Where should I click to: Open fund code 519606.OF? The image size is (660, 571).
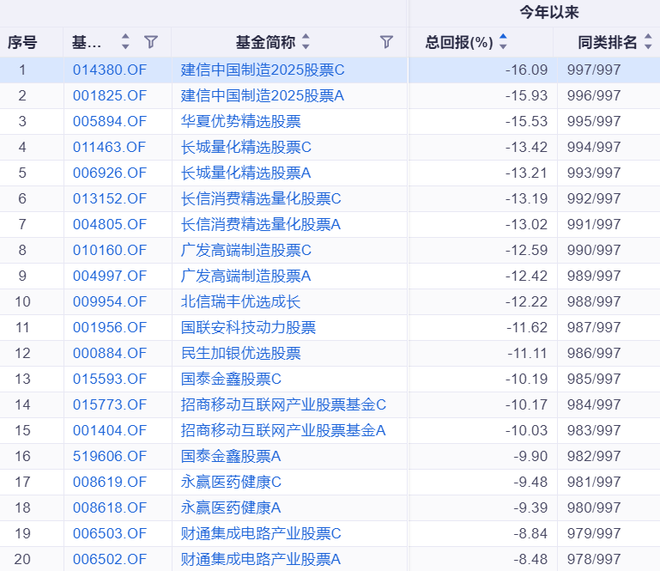[x=109, y=456]
